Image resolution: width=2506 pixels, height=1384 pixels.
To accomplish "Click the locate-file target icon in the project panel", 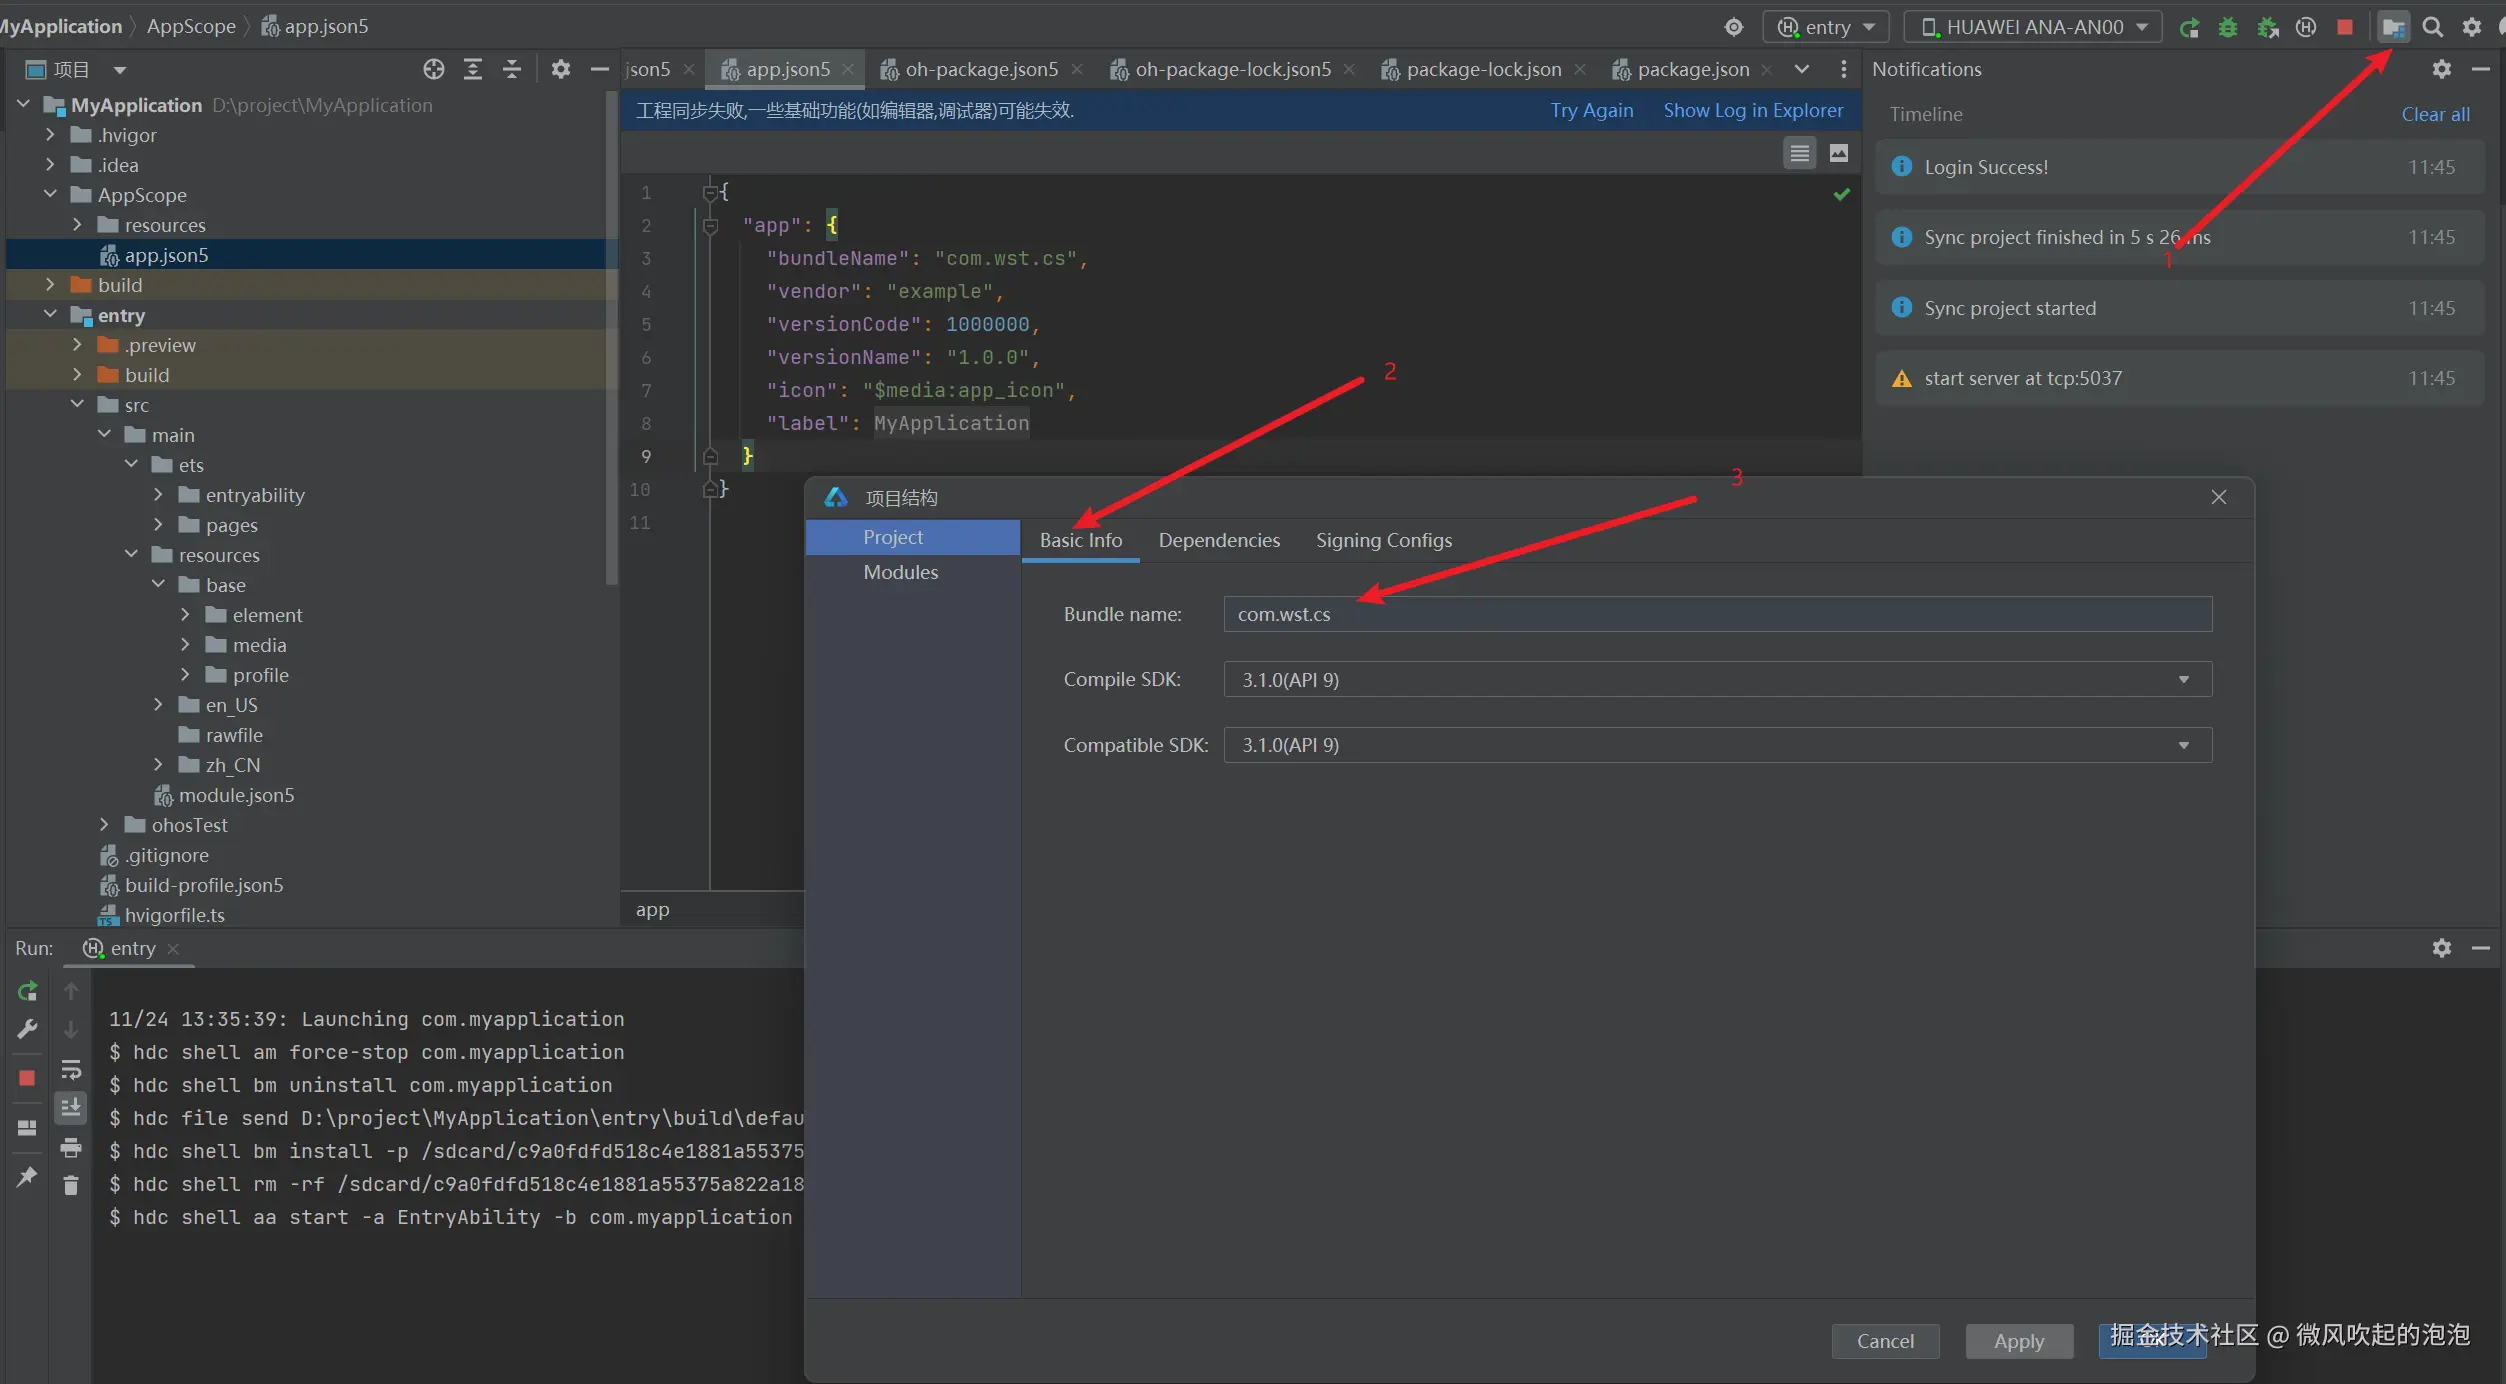I will (x=433, y=69).
